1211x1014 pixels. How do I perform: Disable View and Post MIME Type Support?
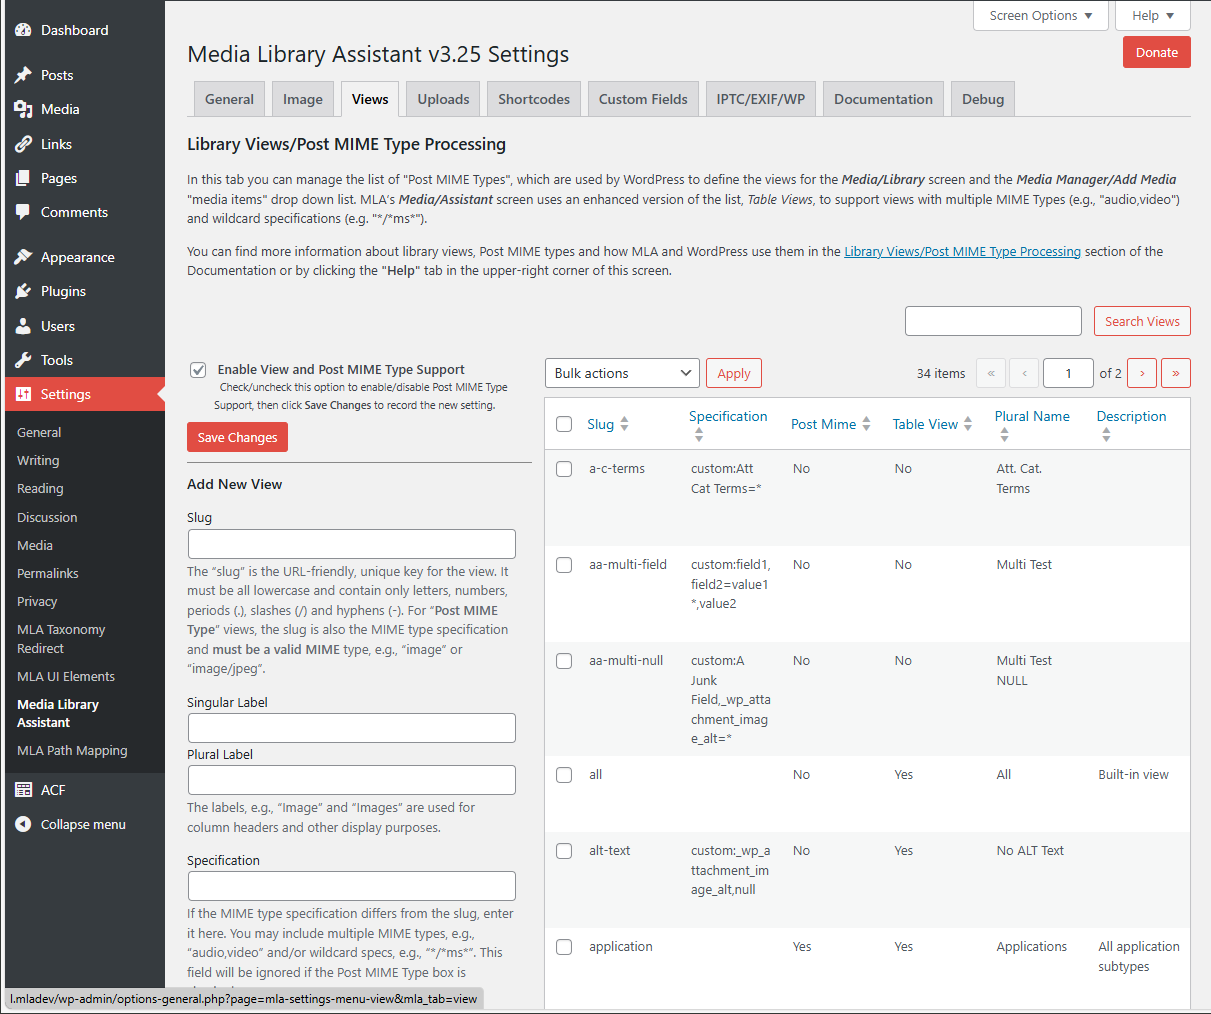coord(198,369)
